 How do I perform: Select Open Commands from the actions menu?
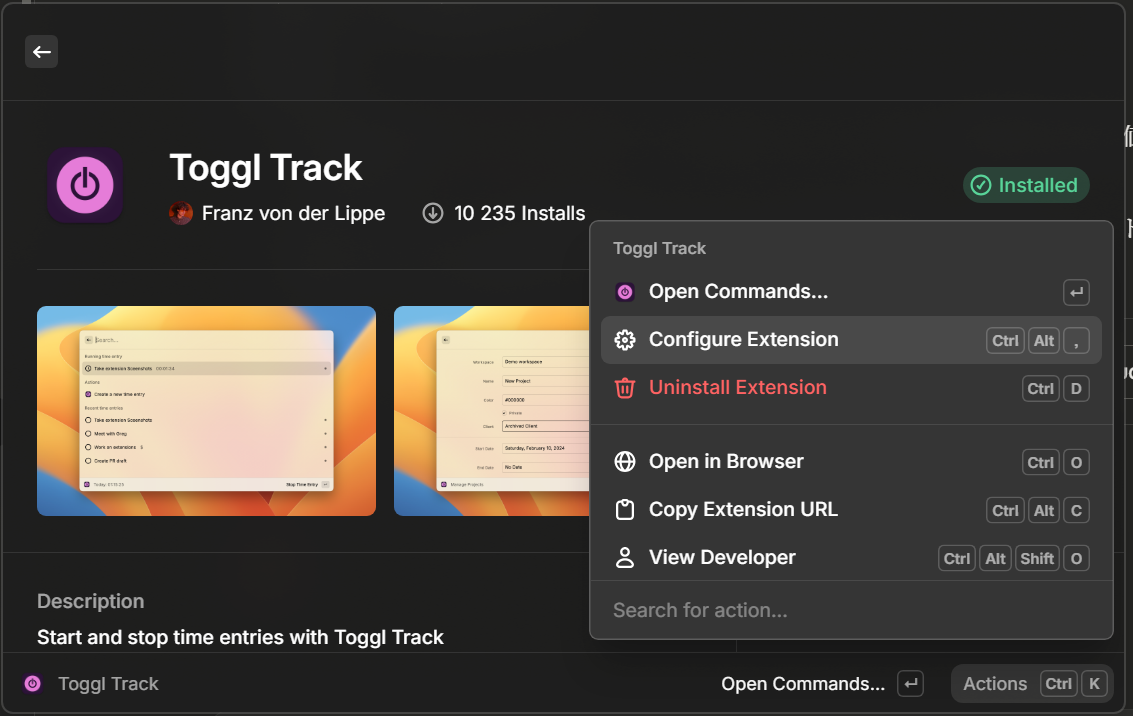pos(737,291)
